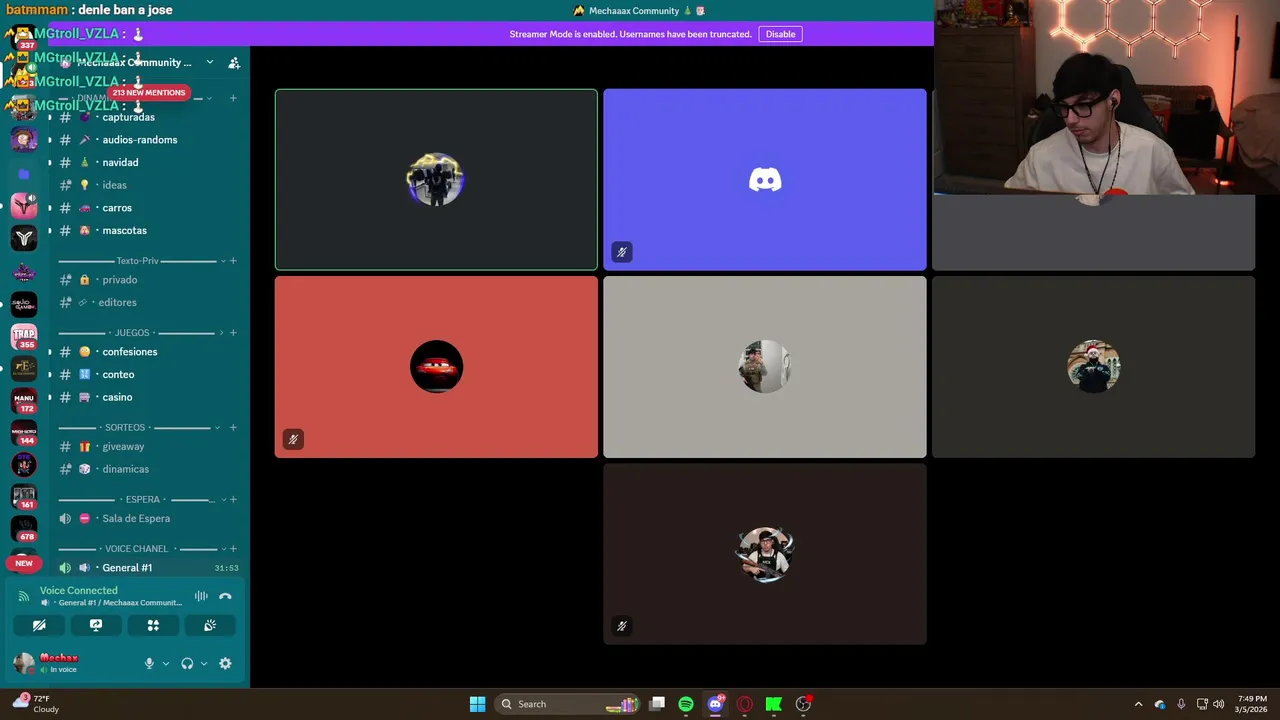Open Kick app from the taskbar
1280x720 pixels.
tap(773, 704)
